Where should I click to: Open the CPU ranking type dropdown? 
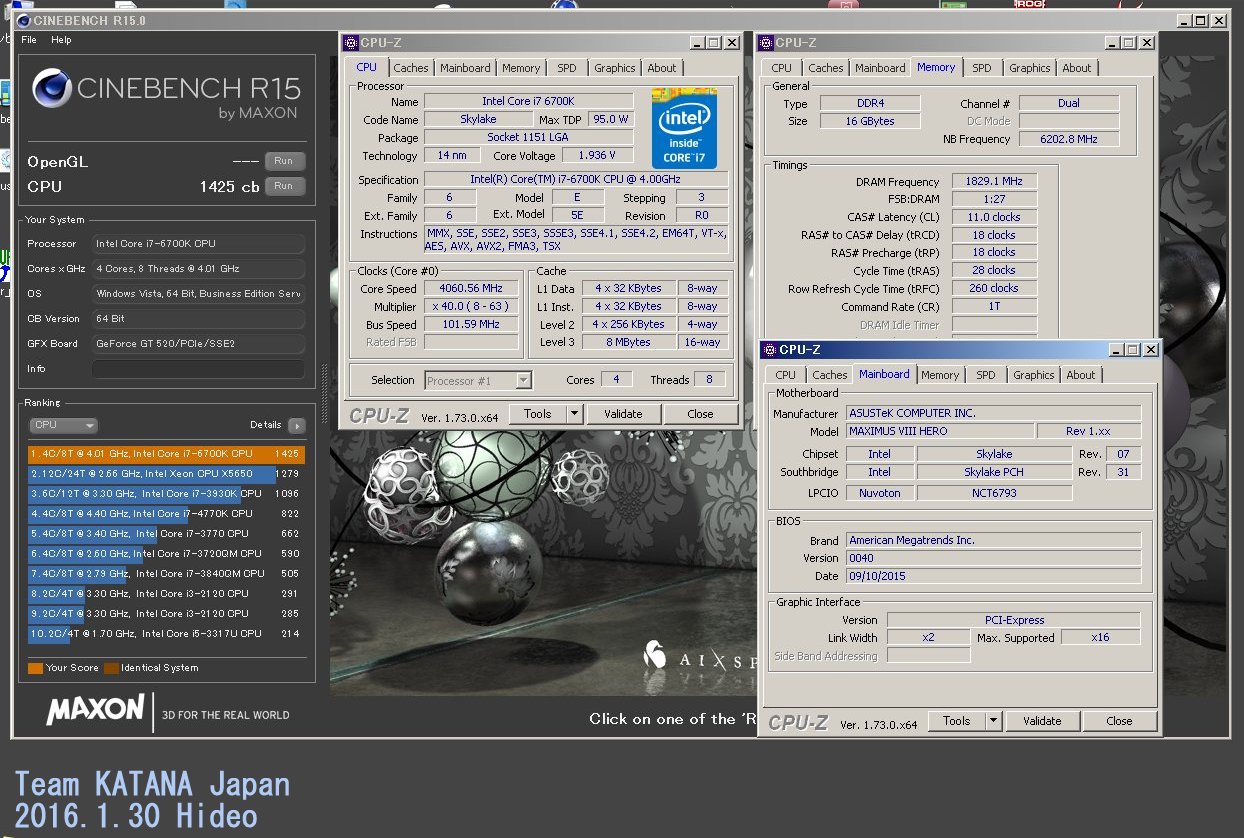click(63, 425)
